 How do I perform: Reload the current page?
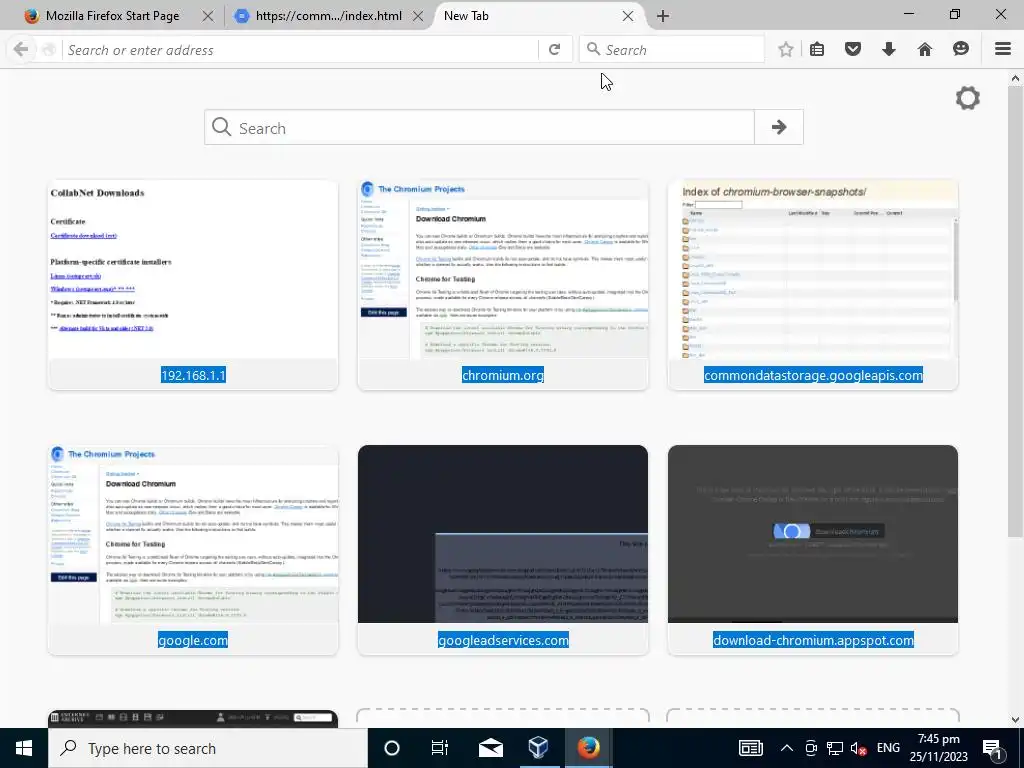[x=554, y=50]
